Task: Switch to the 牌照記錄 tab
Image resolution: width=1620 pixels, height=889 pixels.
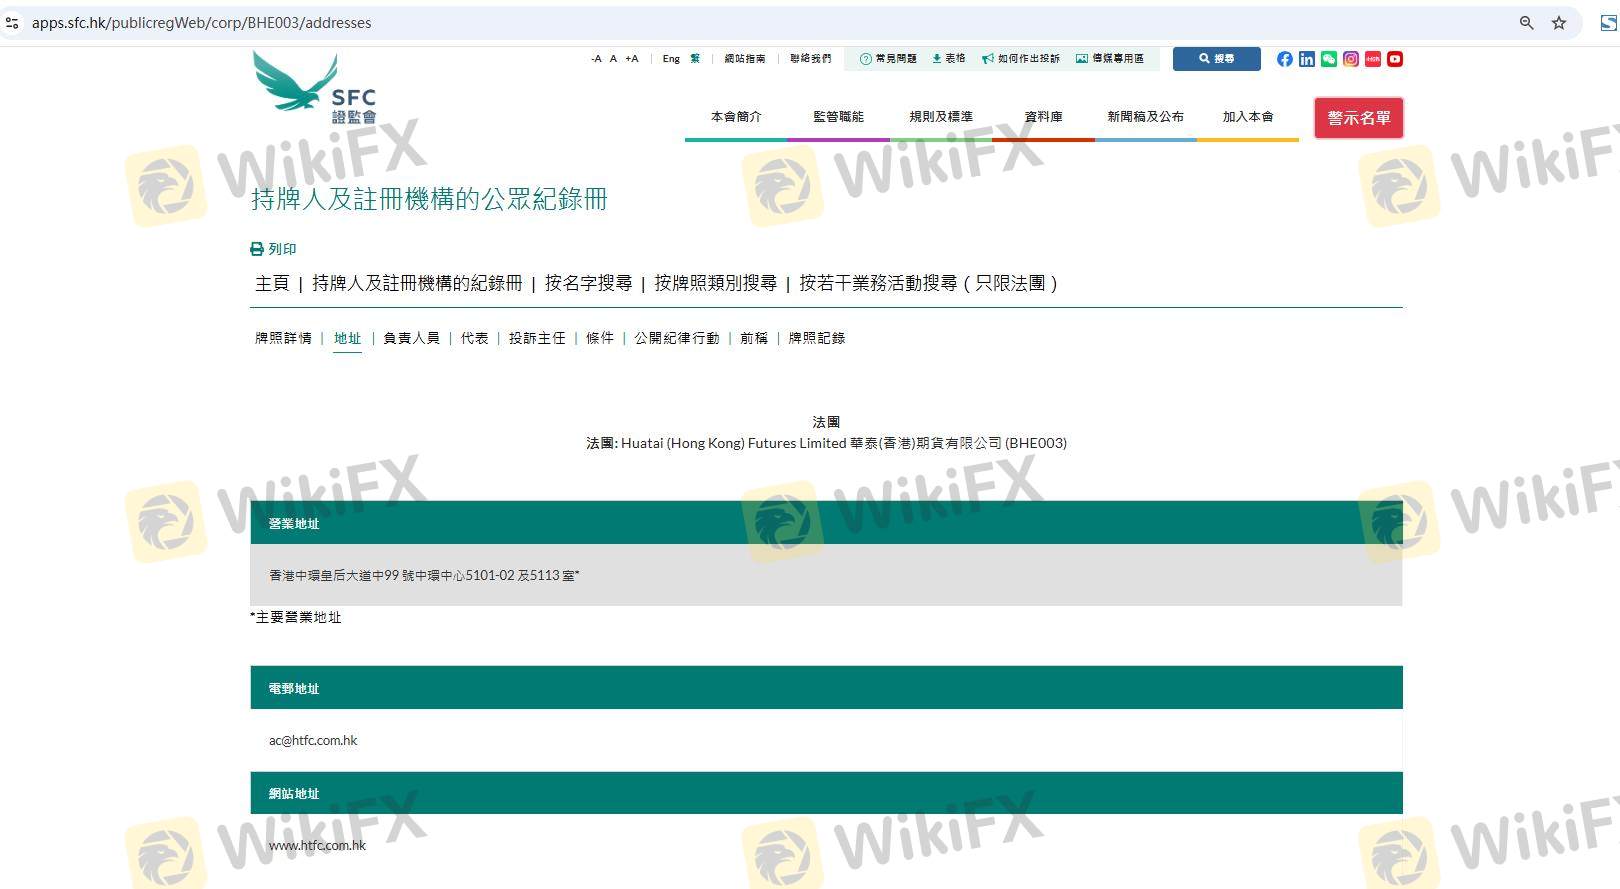Action: (x=817, y=338)
